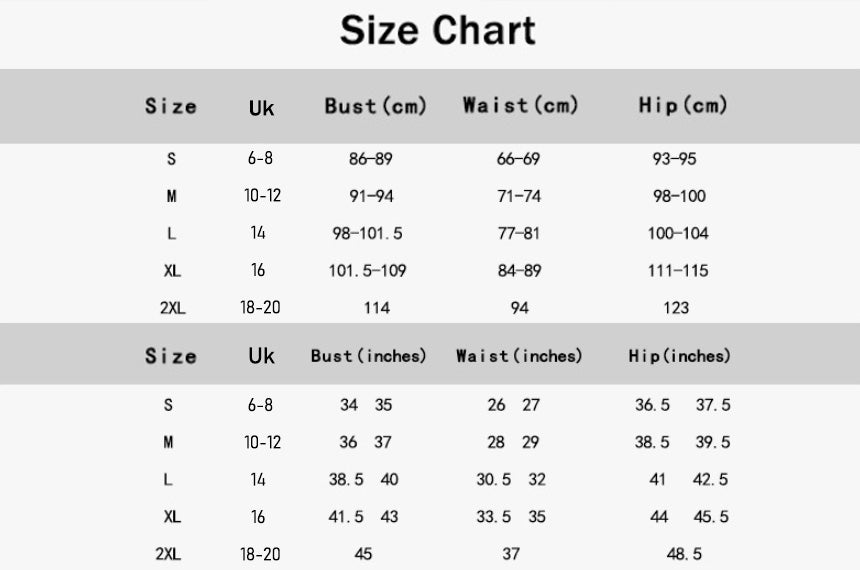Click the 98-101.5 bust value
The image size is (860, 570).
(367, 233)
